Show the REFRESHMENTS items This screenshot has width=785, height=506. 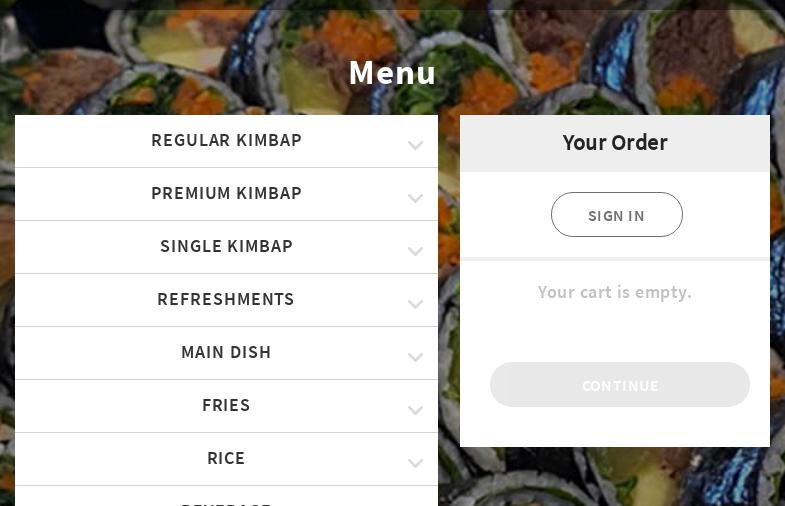coord(226,300)
